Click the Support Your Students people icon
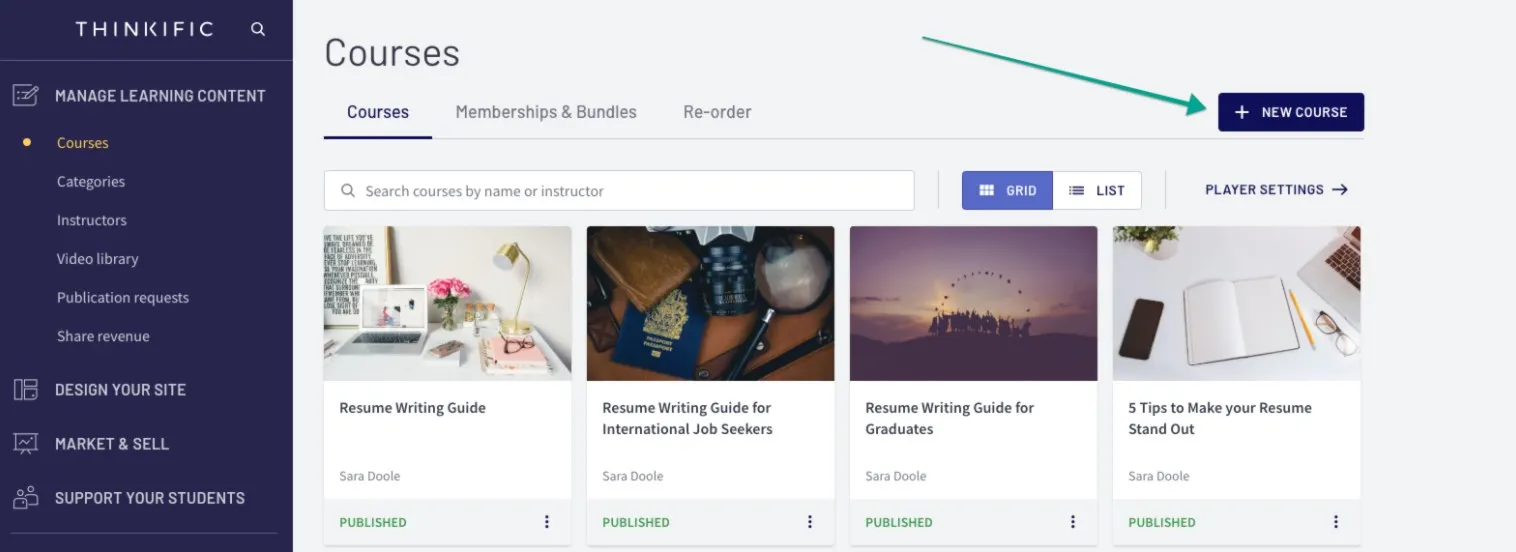Image resolution: width=1516 pixels, height=552 pixels. [x=26, y=497]
